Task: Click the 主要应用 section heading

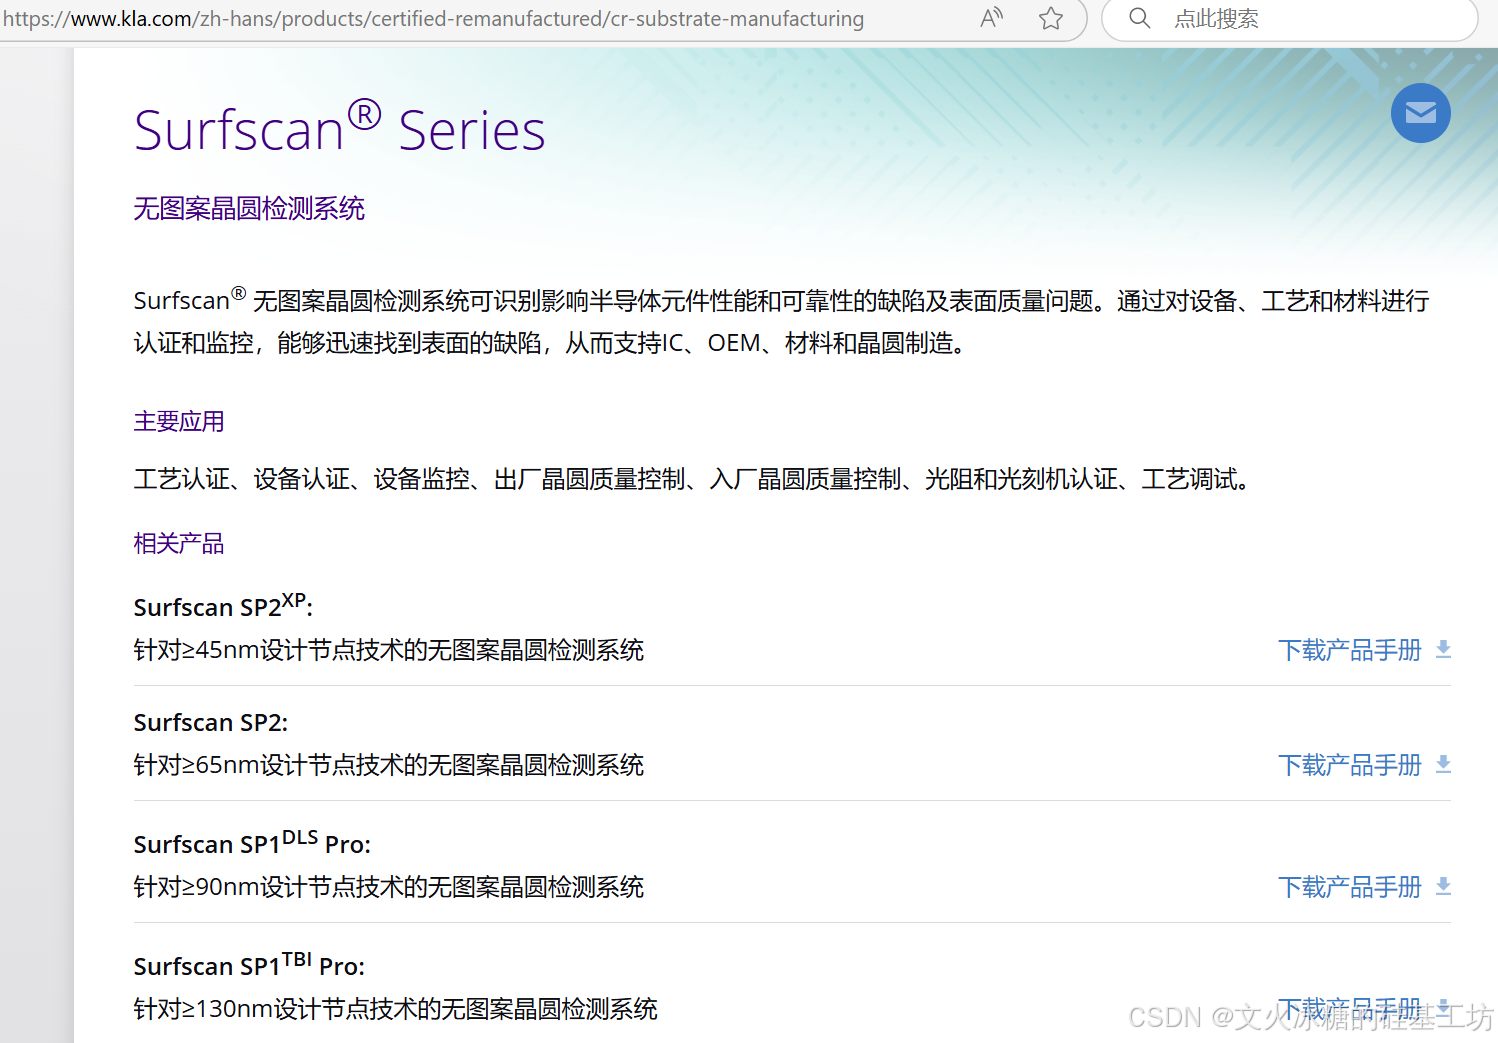Action: [x=179, y=421]
